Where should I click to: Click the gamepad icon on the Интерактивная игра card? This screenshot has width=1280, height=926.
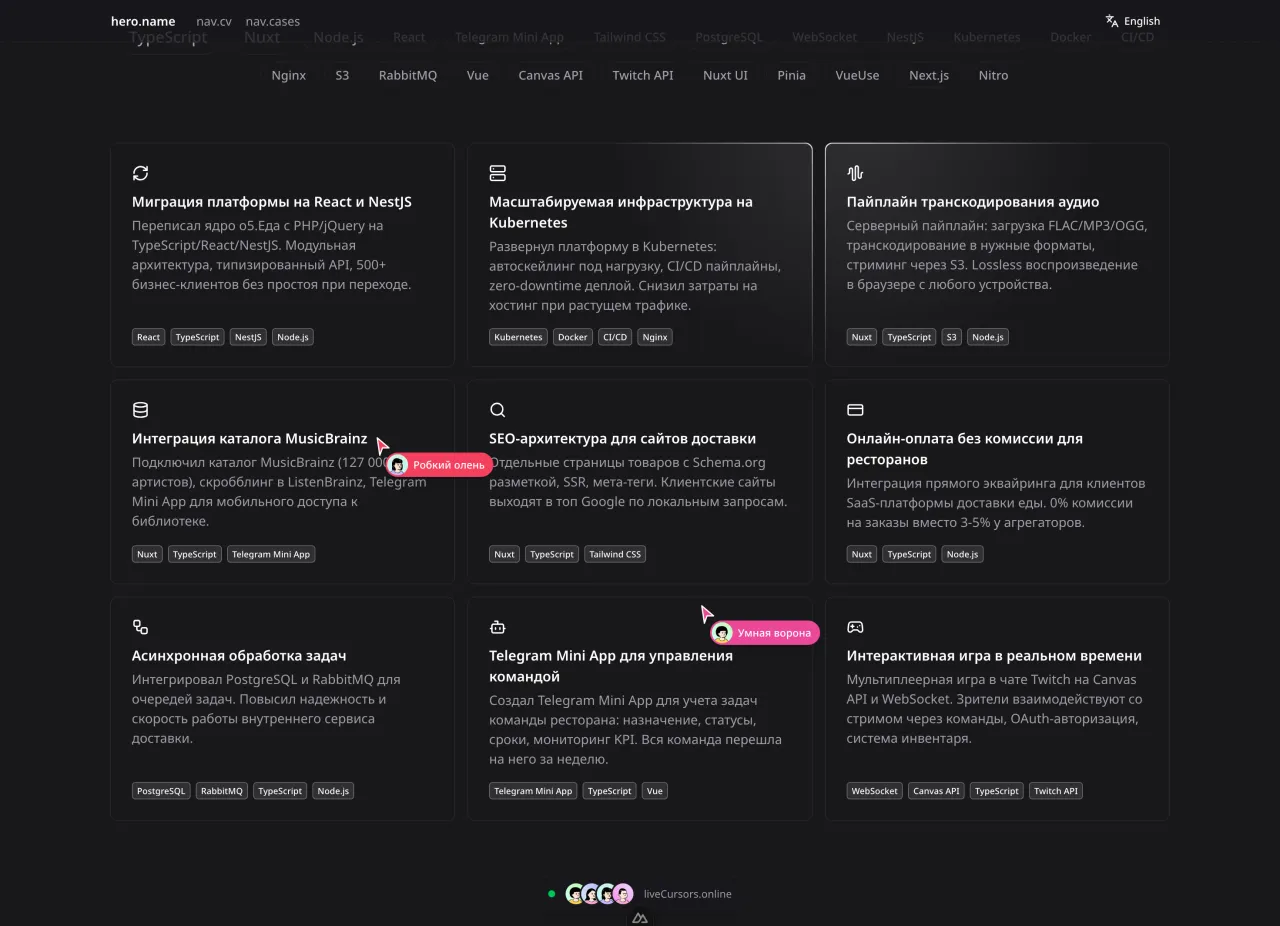point(855,627)
